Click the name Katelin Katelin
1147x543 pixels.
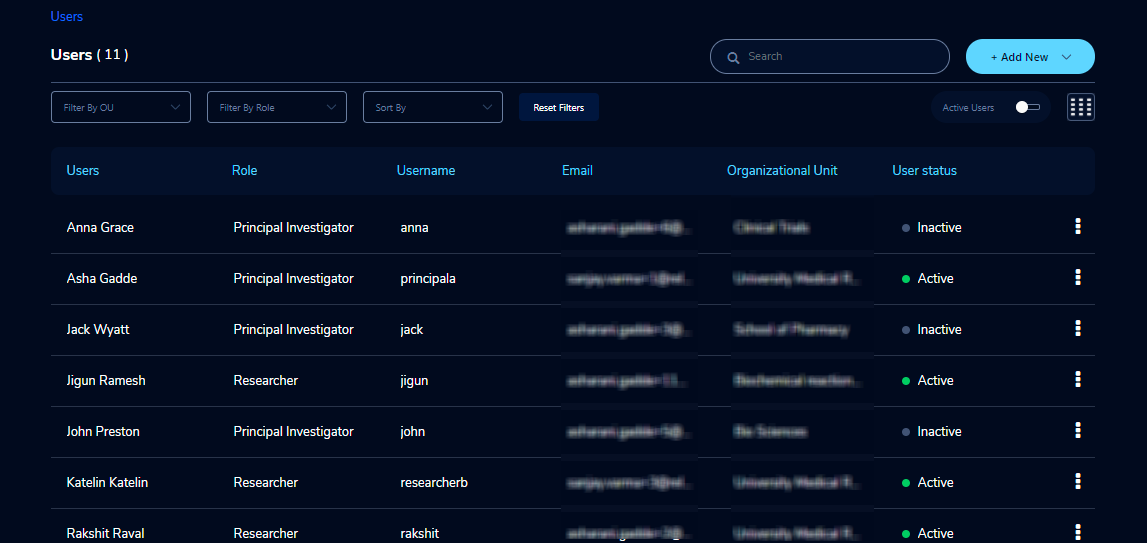108,483
